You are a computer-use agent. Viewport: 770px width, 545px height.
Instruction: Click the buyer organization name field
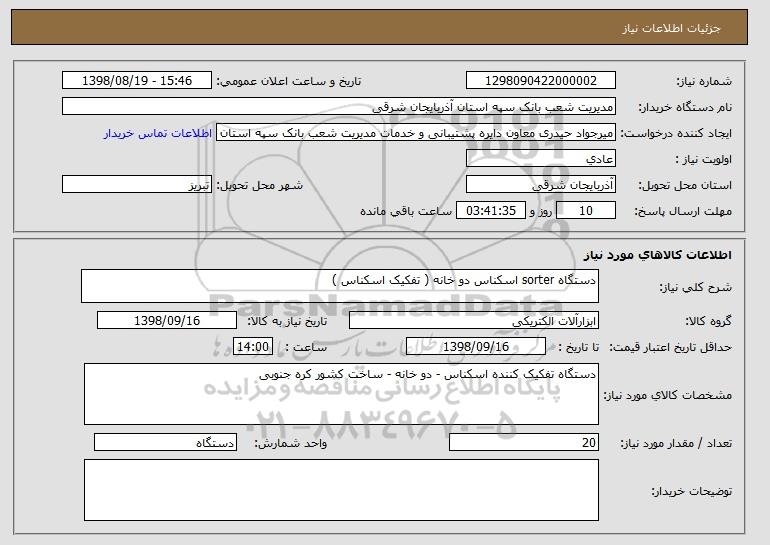point(339,107)
